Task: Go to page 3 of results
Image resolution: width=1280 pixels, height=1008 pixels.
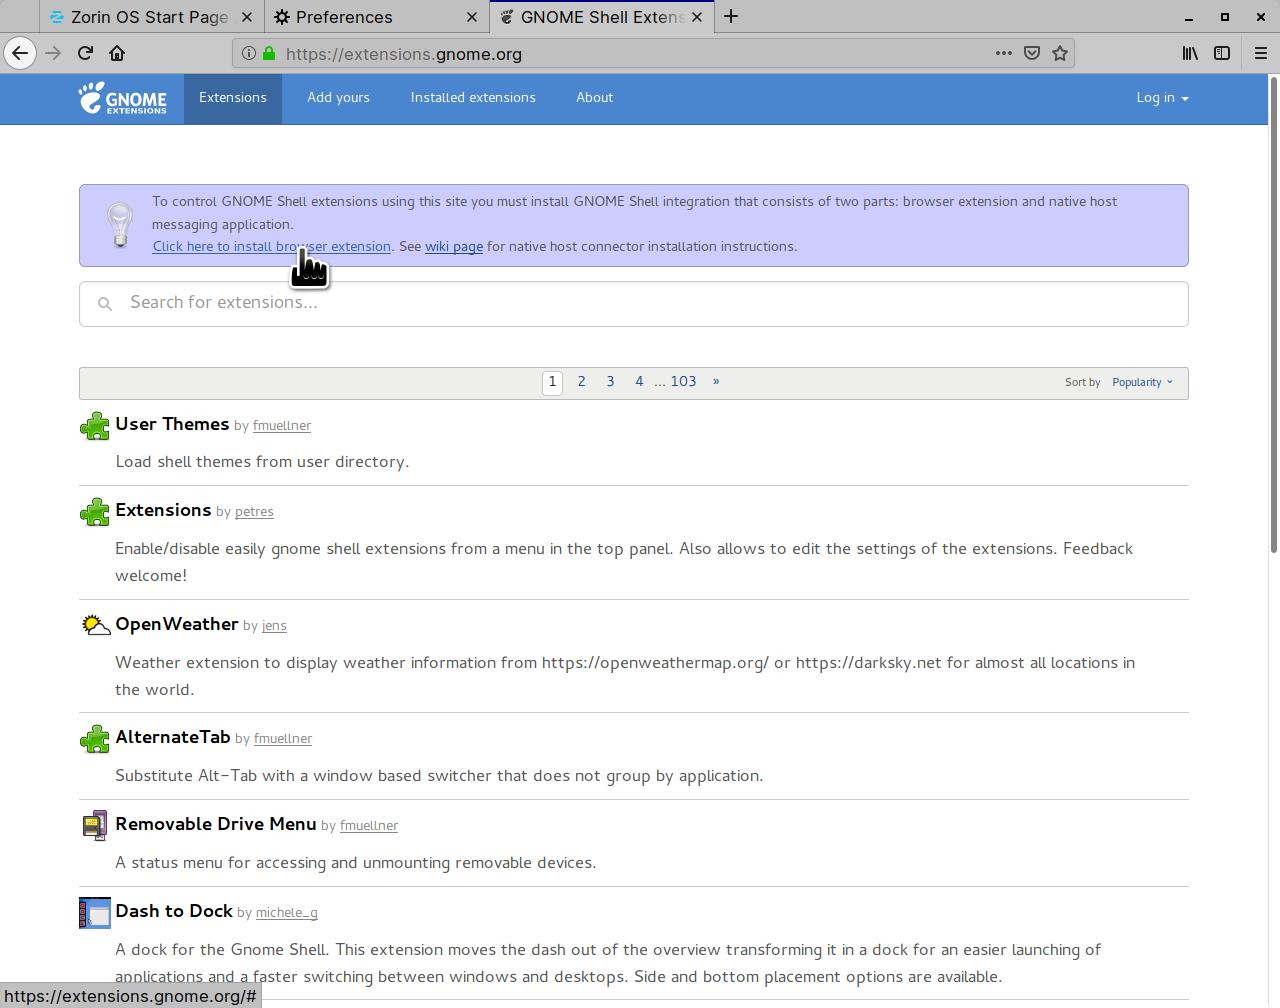Action: 610,382
